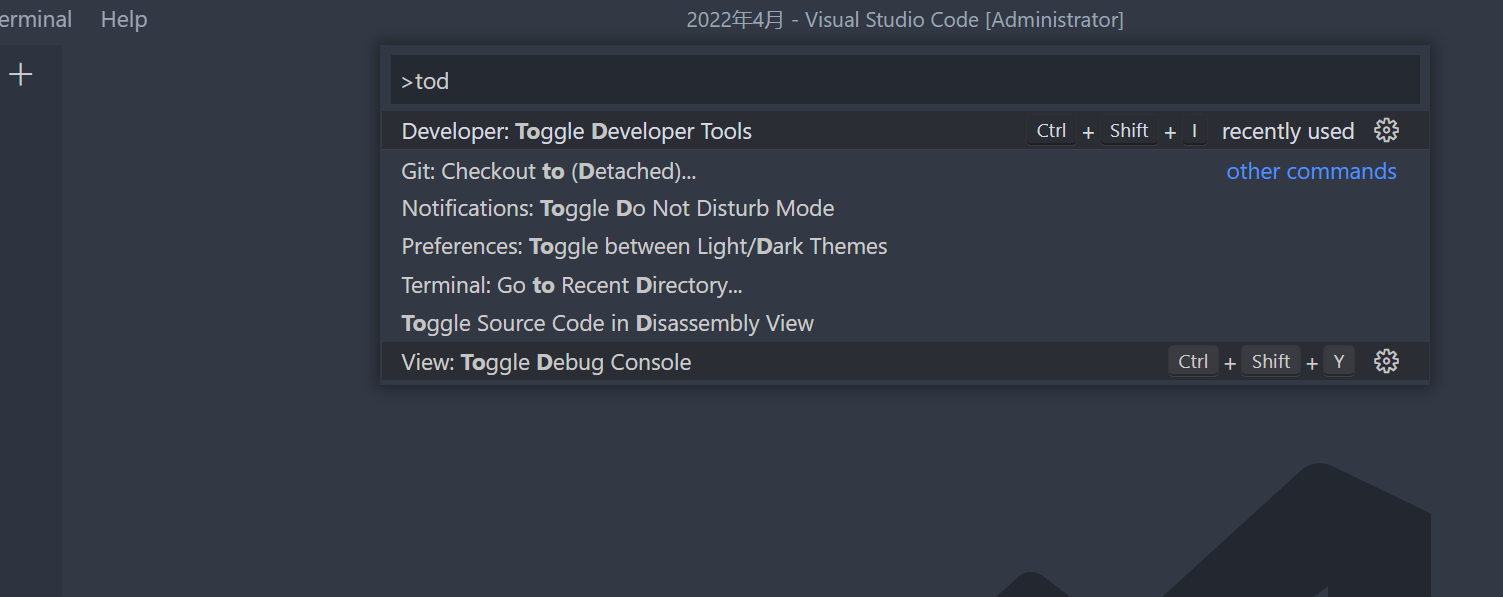Select View: Toggle Debug Console entry

[x=546, y=361]
